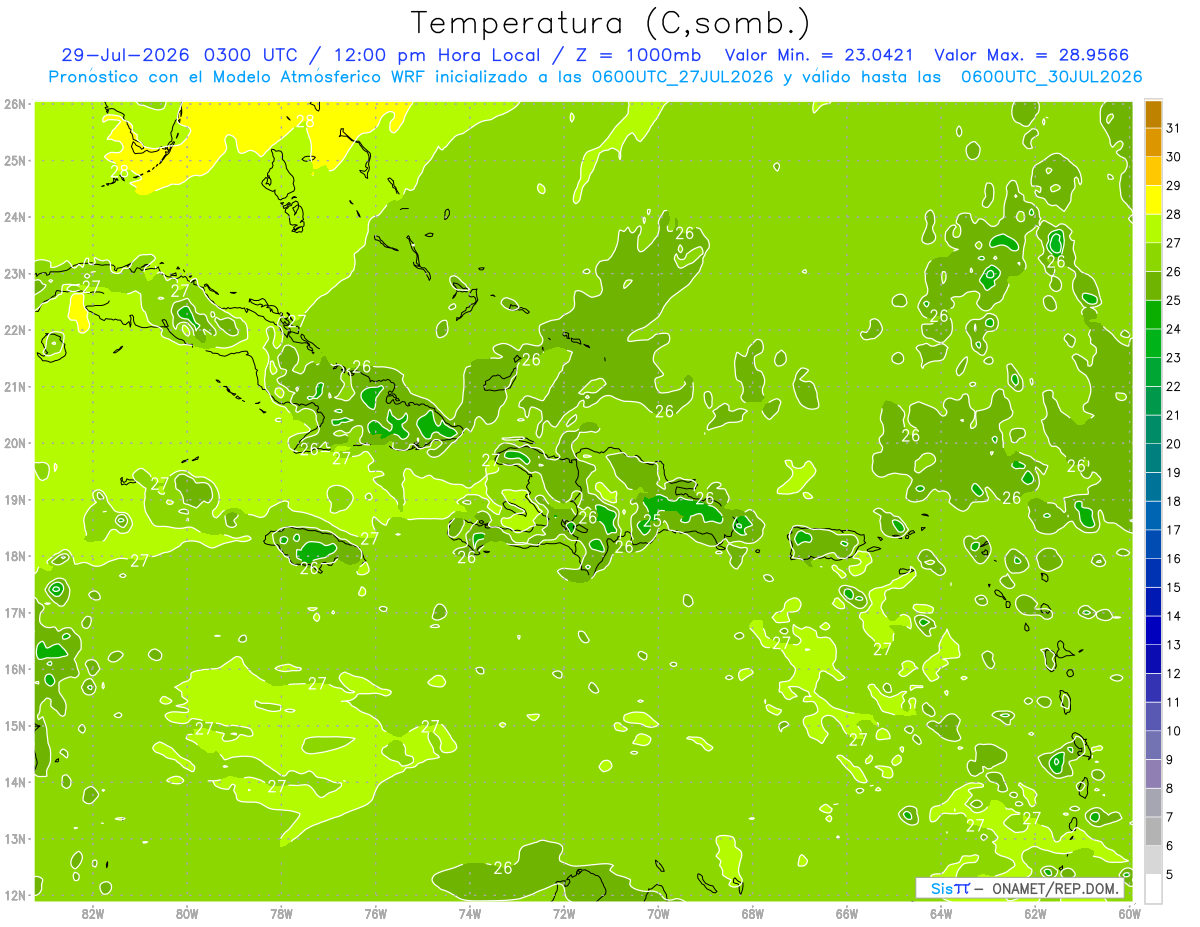This screenshot has height=927, width=1200.
Task: Click the 13N latitude axis label
Action: pos(15,838)
